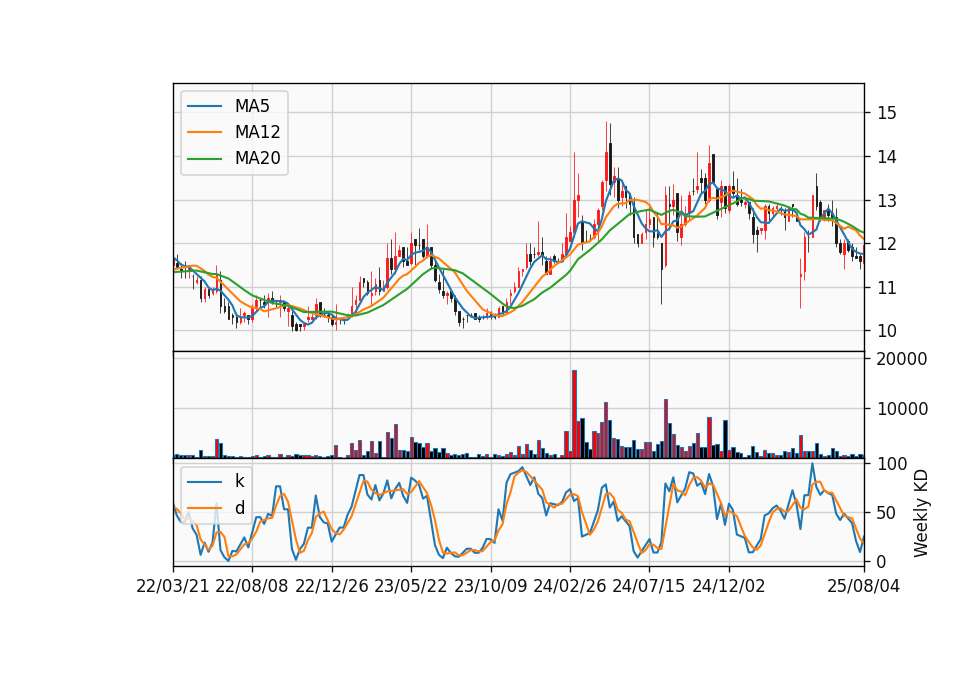Click the 24/02/26 date label

pyautogui.click(x=569, y=586)
